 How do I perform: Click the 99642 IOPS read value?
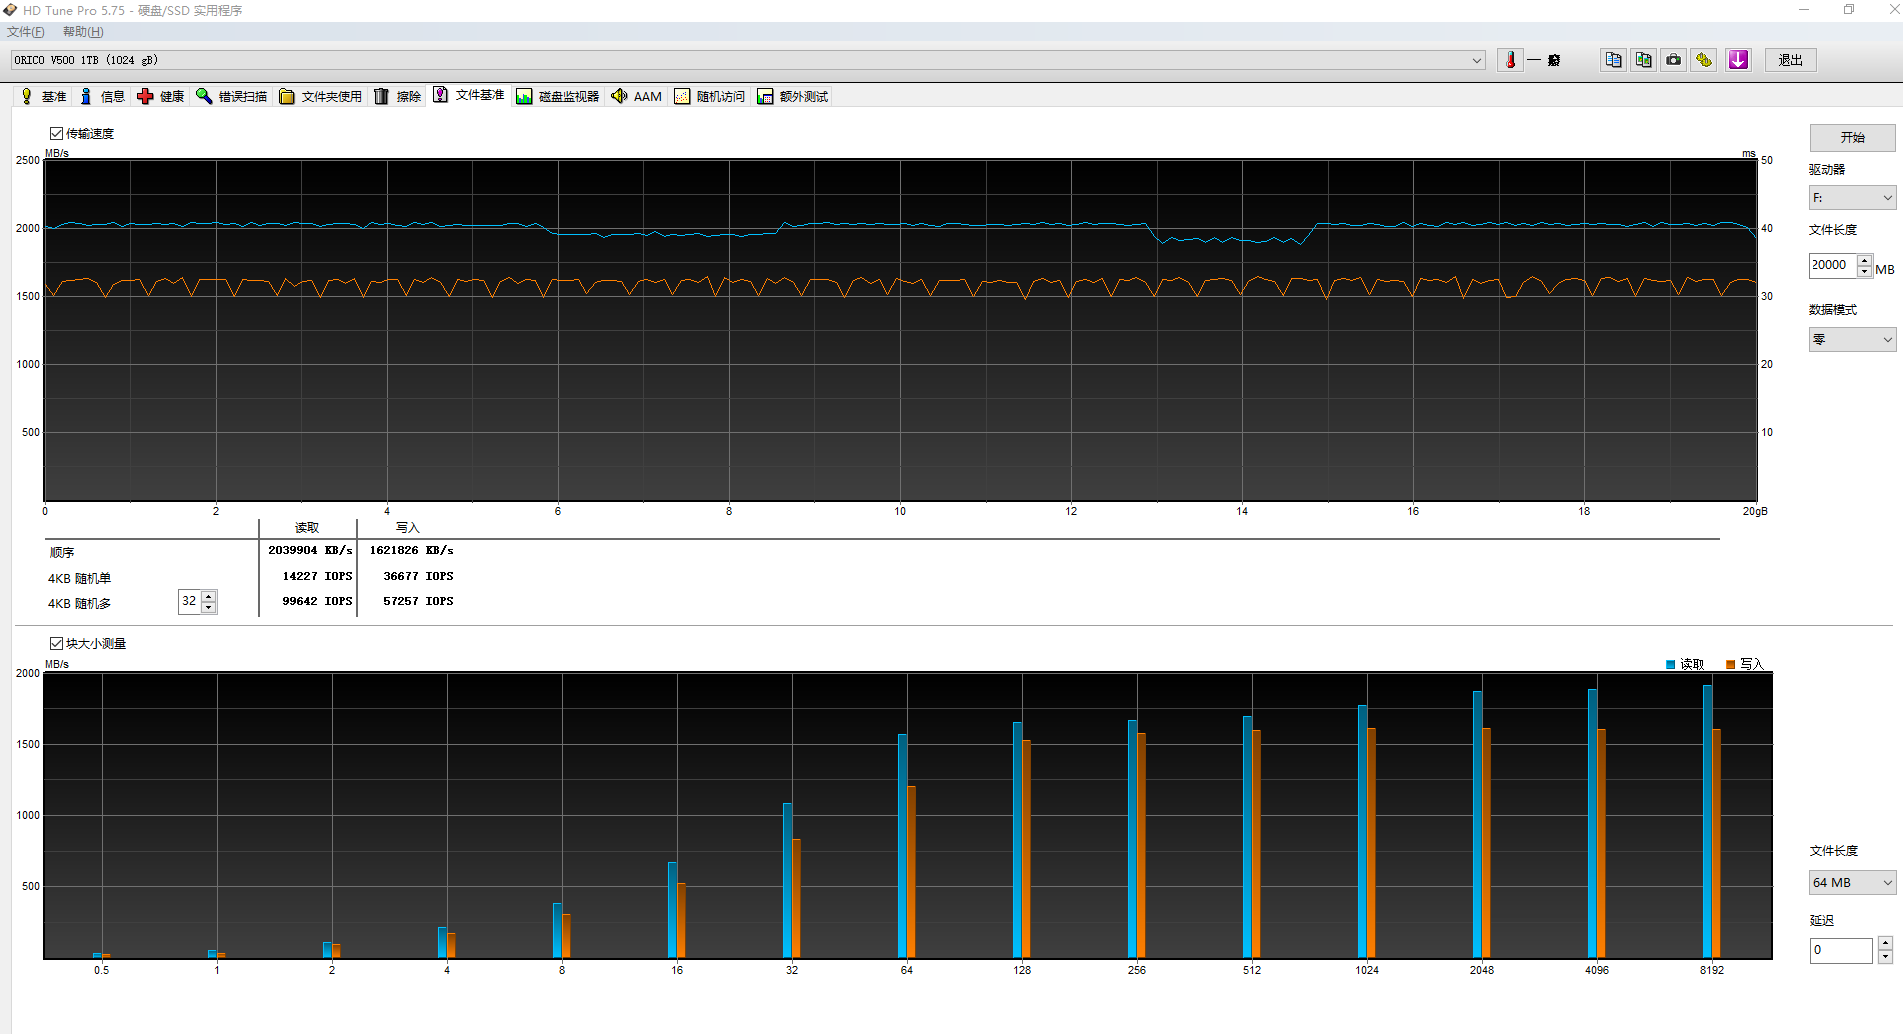(317, 601)
